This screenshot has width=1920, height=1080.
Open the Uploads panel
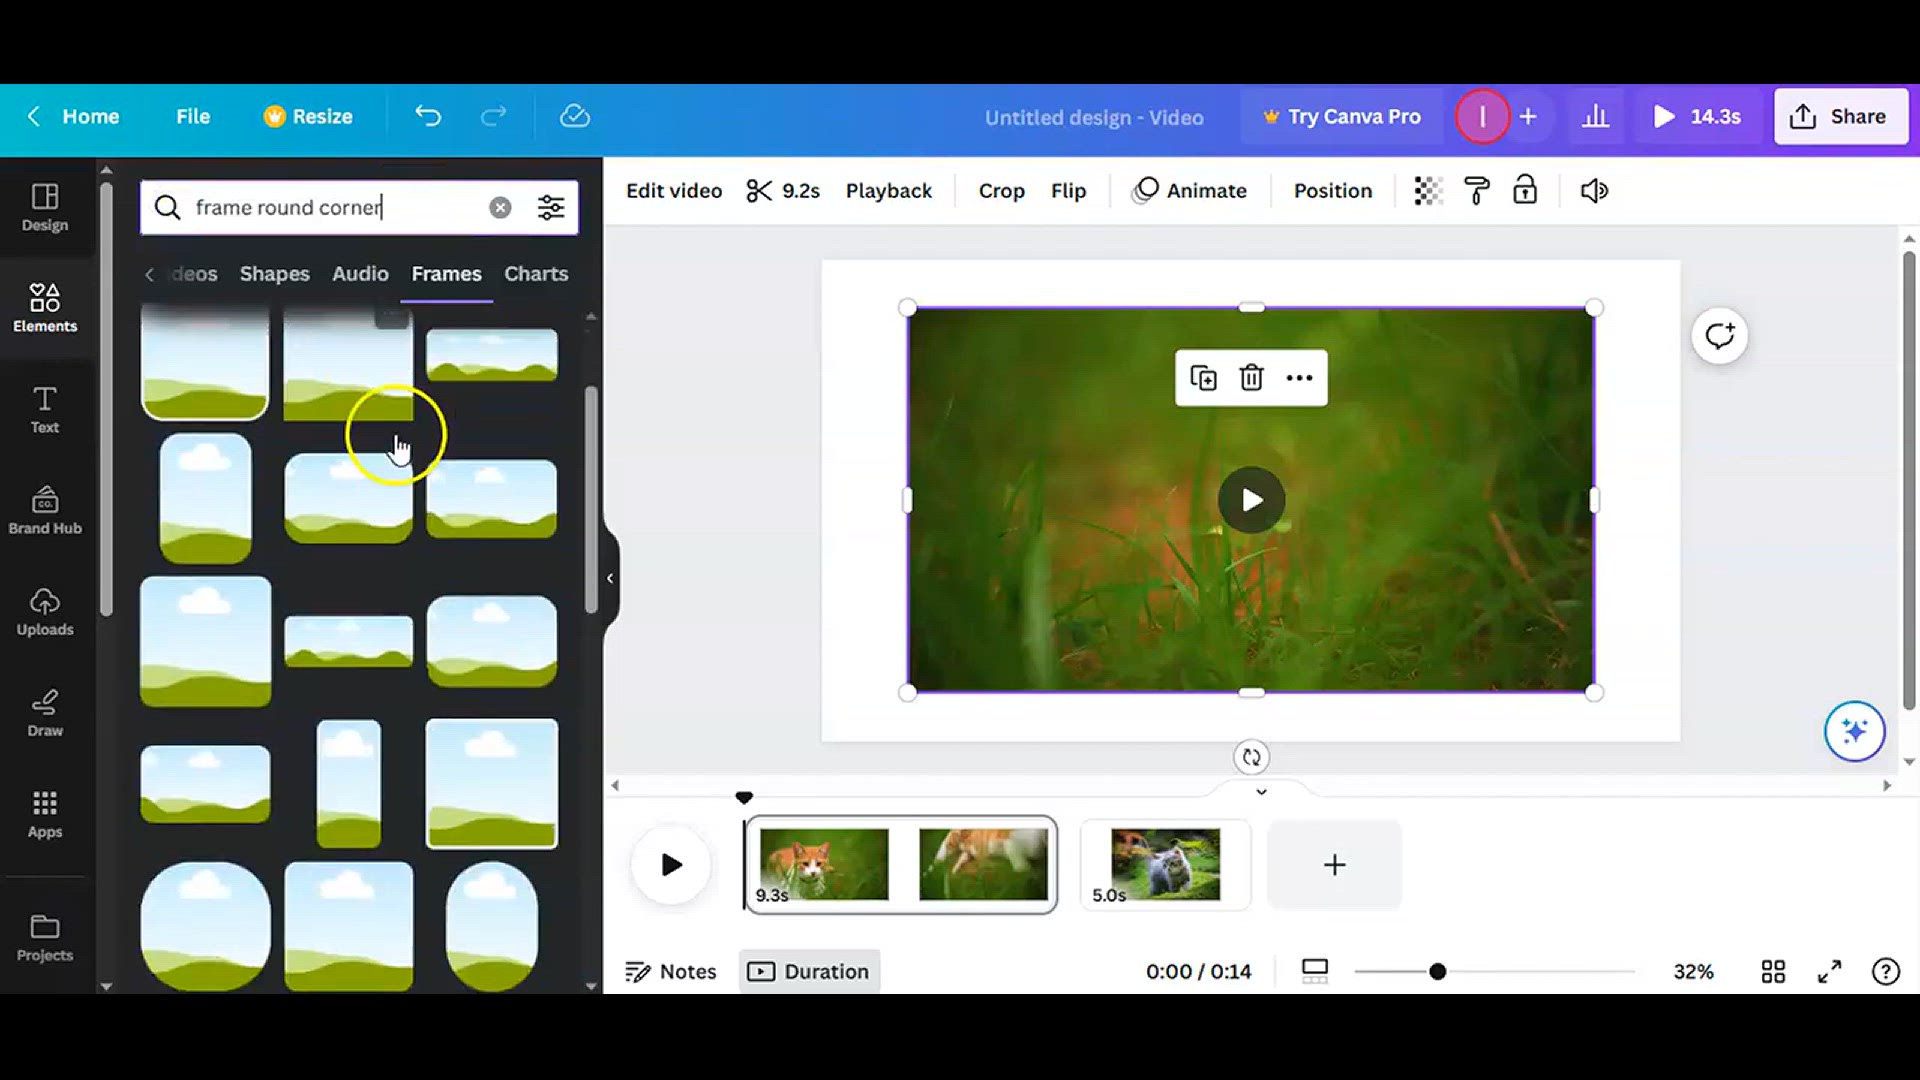click(x=45, y=611)
